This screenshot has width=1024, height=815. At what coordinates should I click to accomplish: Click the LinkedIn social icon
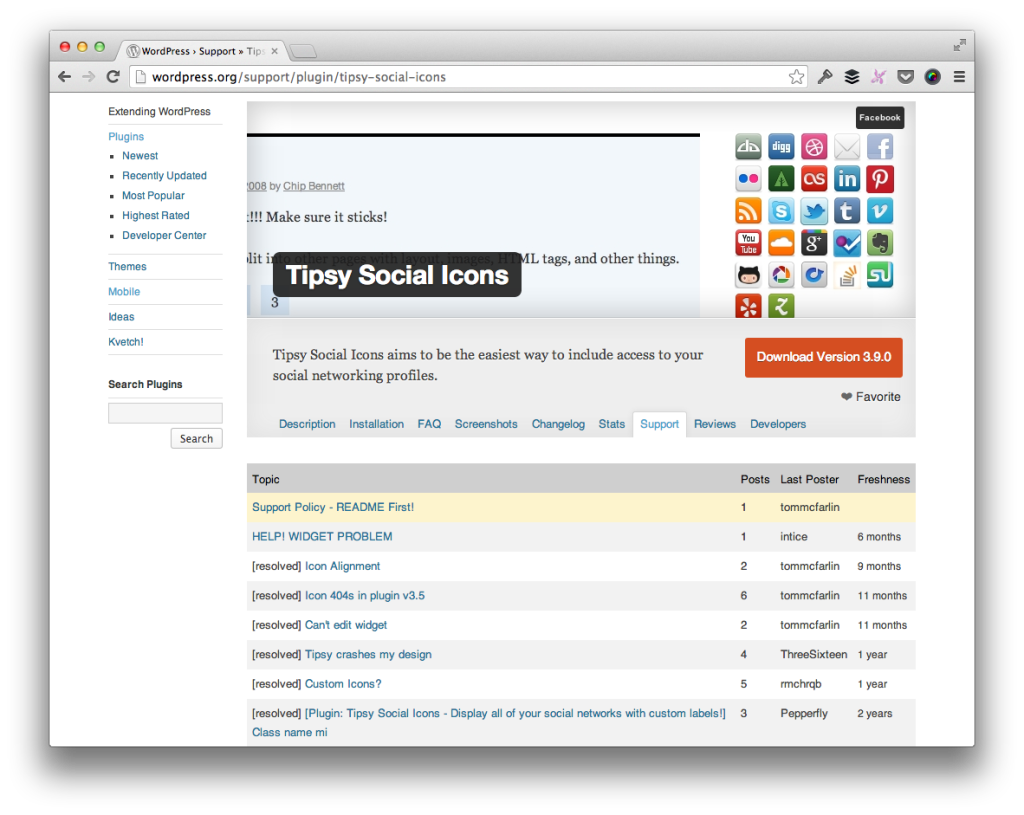(x=847, y=179)
